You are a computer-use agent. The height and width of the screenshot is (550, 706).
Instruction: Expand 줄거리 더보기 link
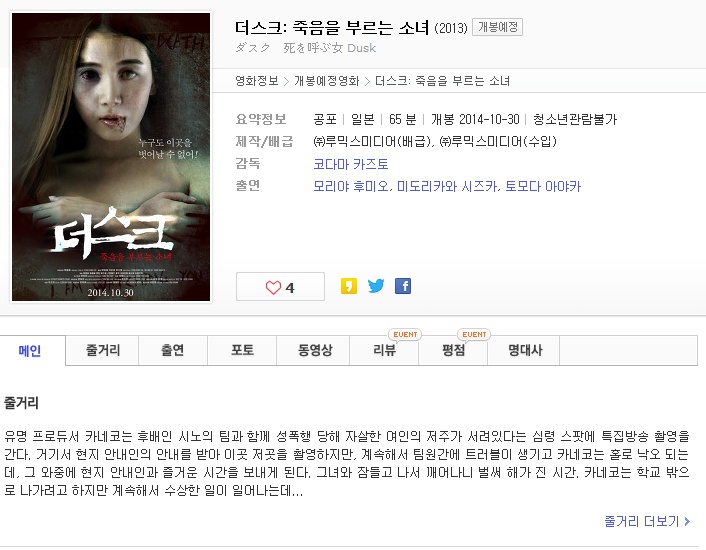pyautogui.click(x=647, y=521)
